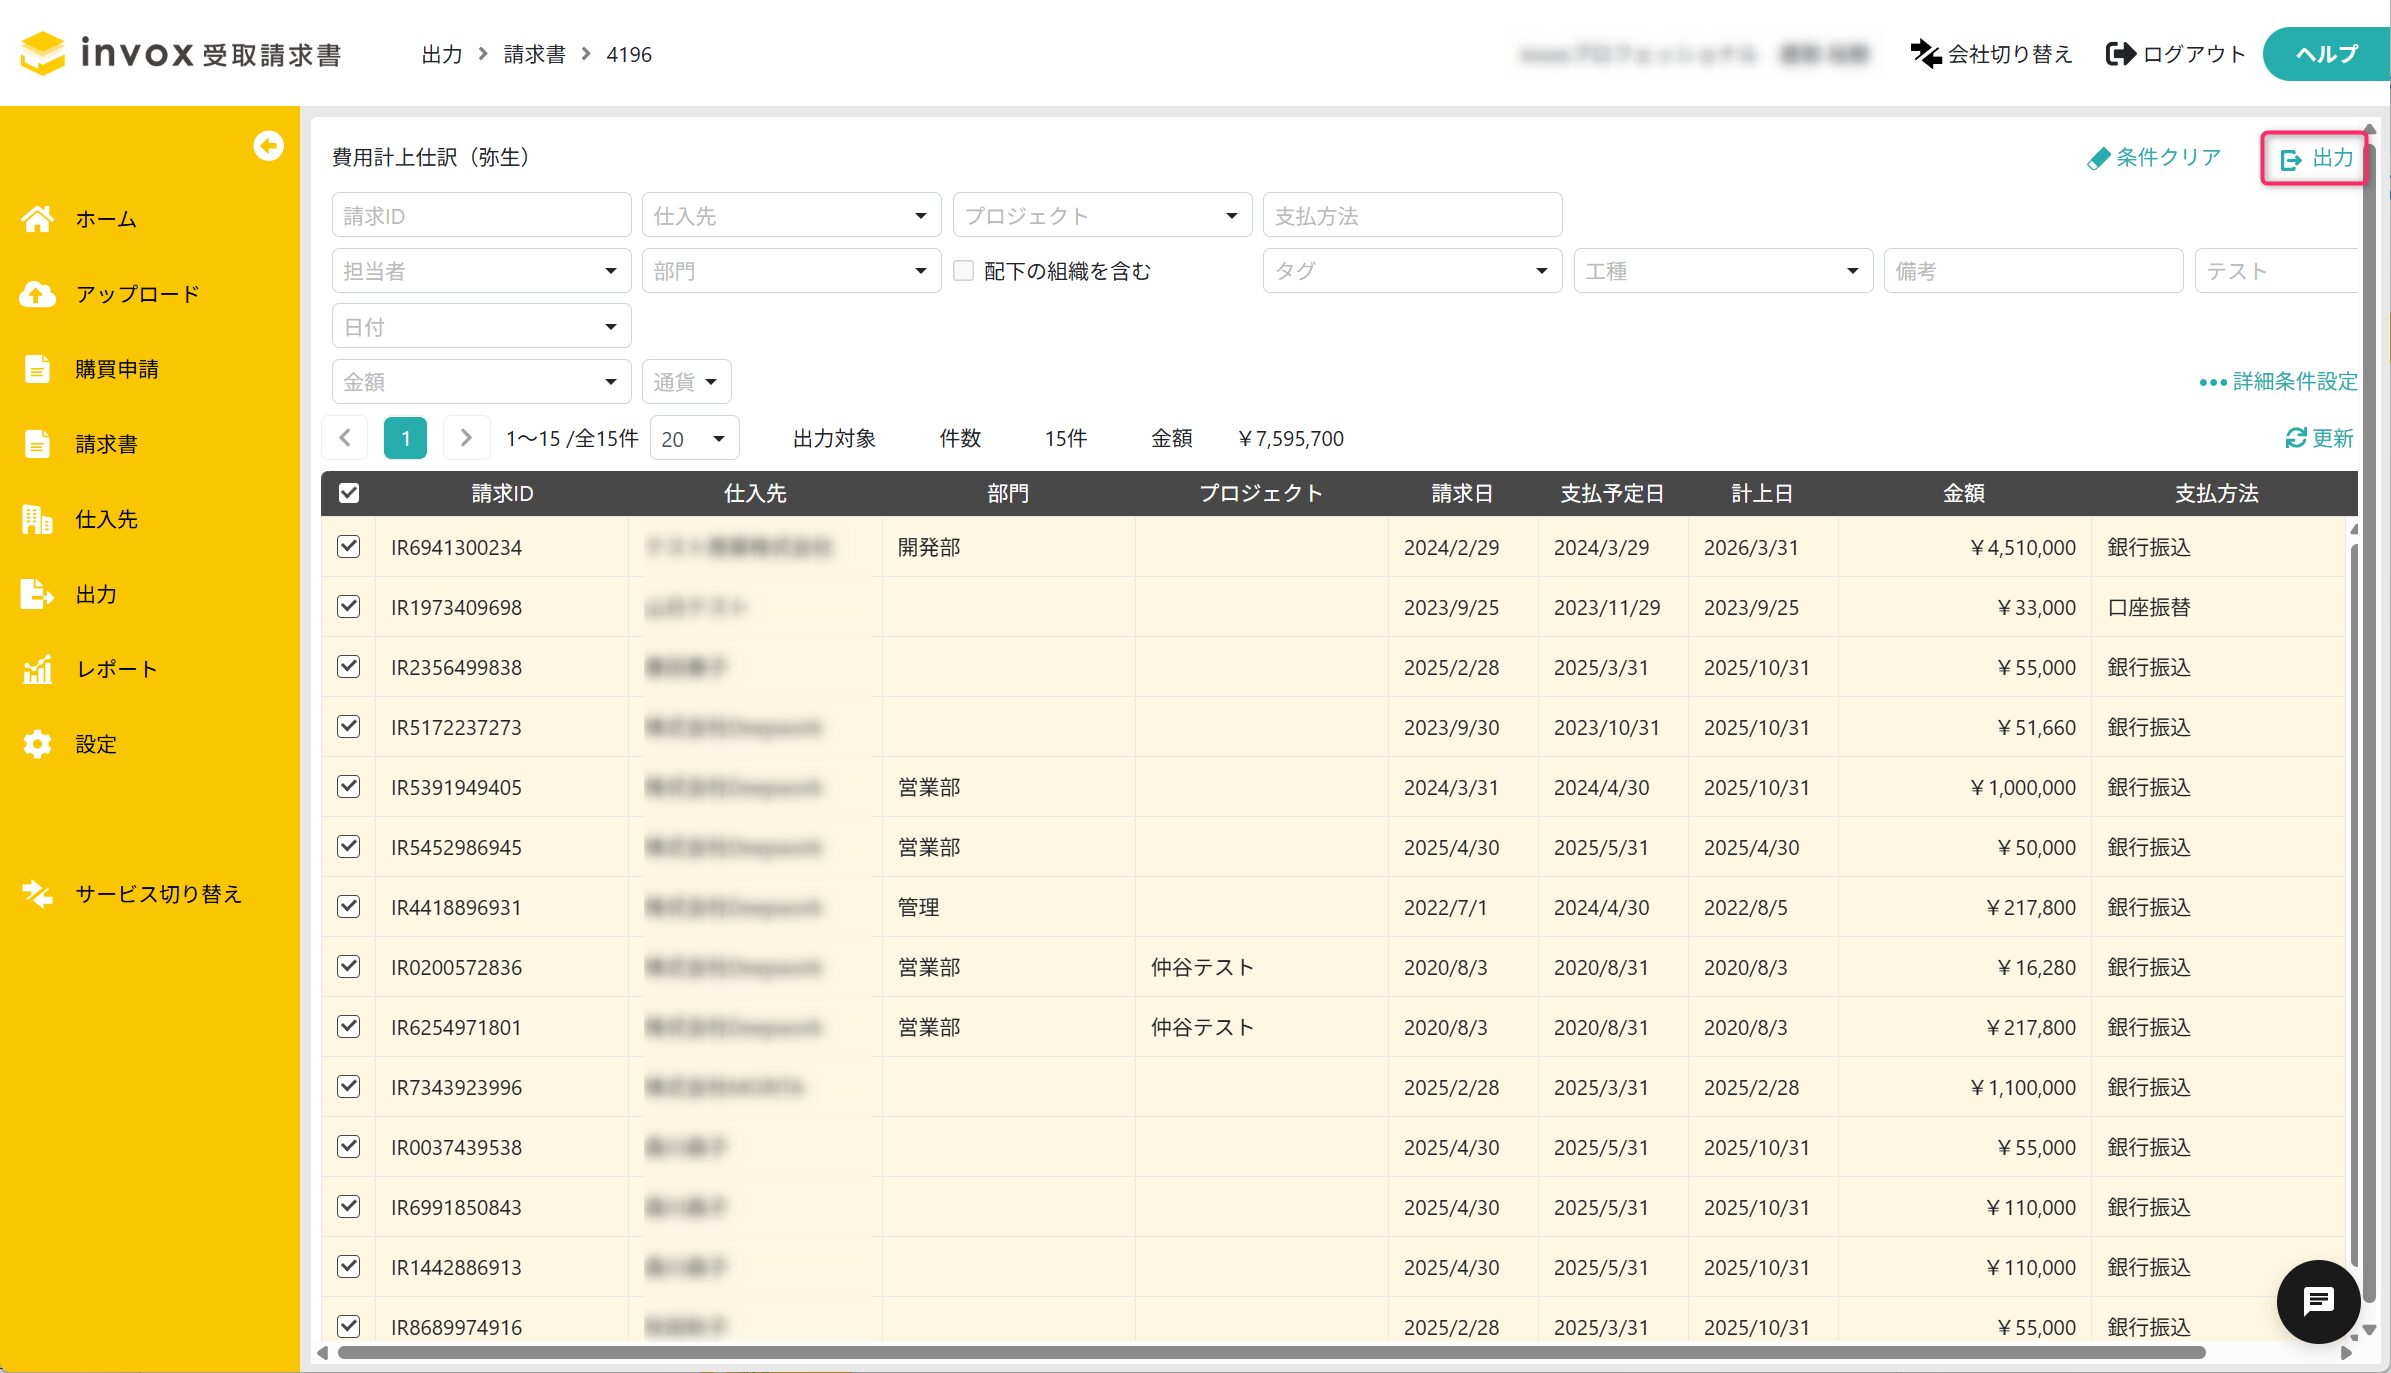Screen dimensions: 2391x1373
Task: Enable 配下の組織を含む checkbox
Action: click(964, 271)
